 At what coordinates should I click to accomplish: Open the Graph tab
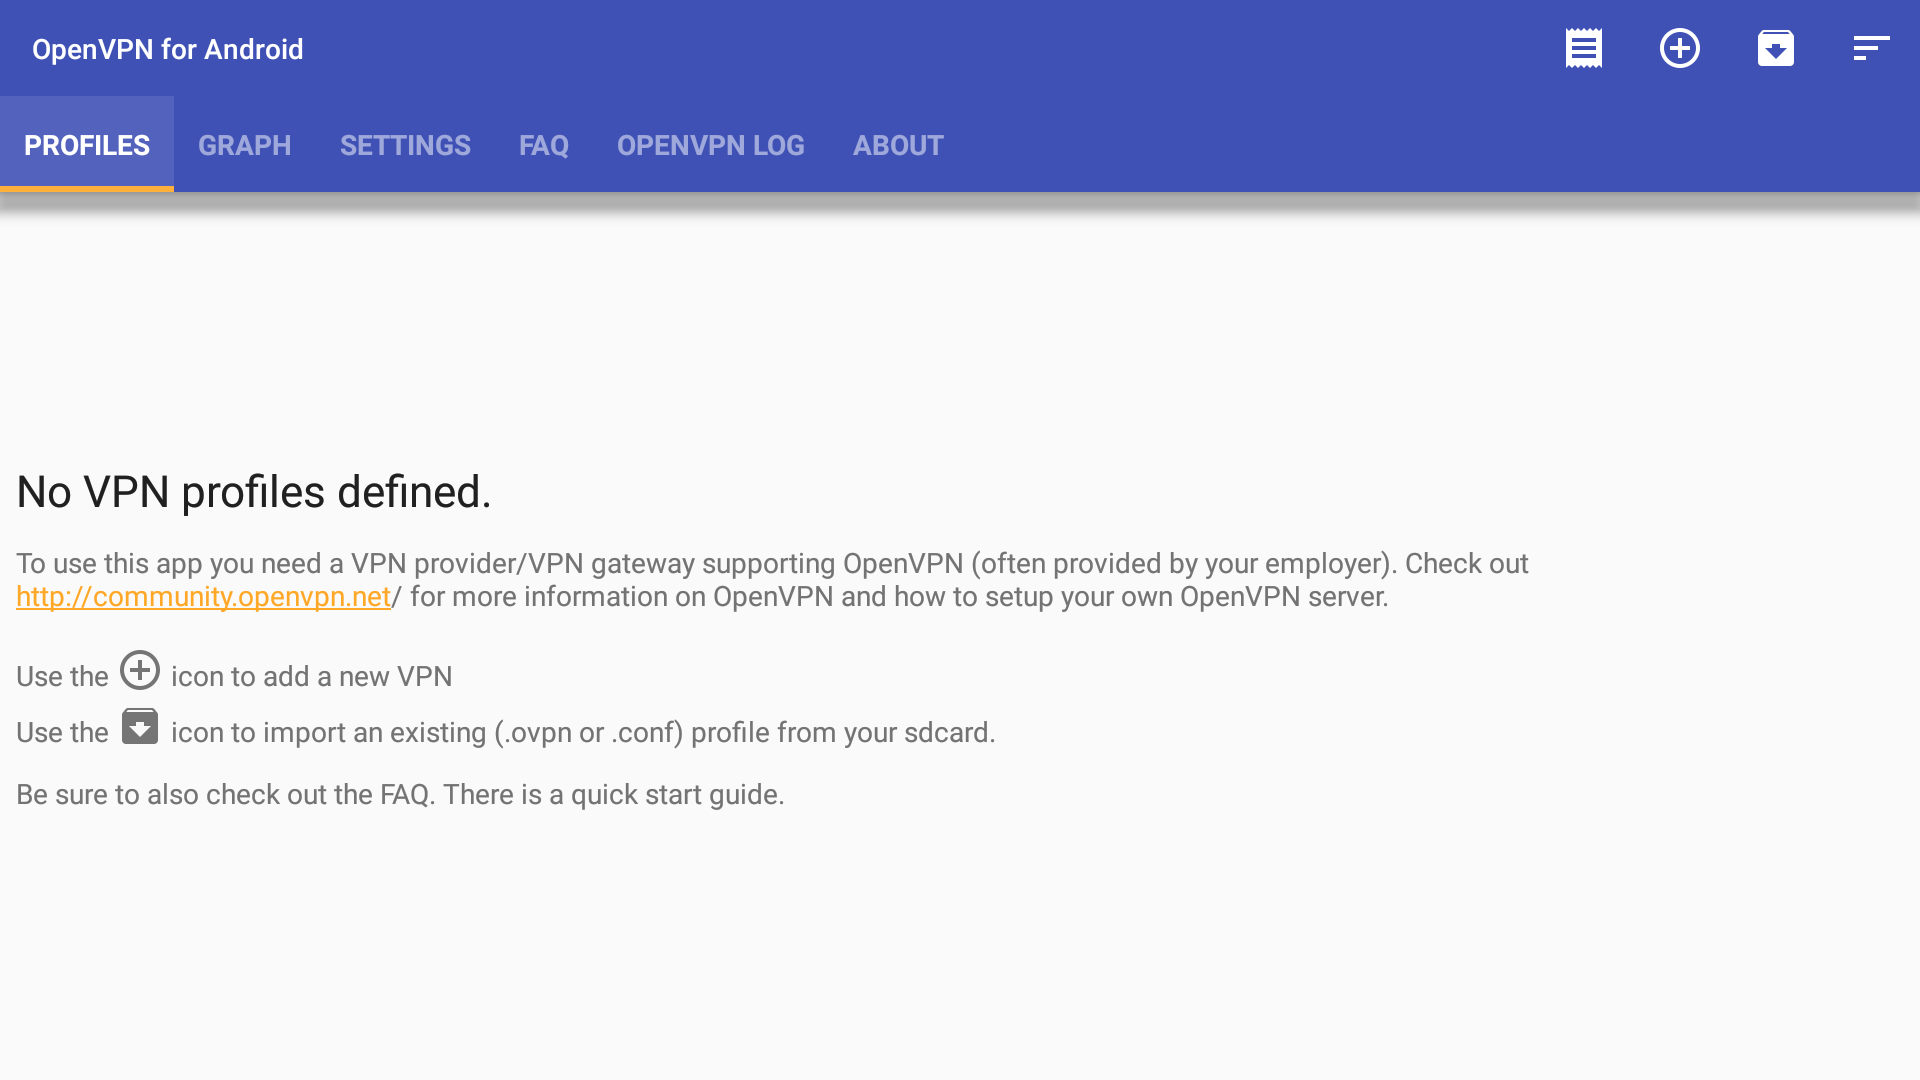tap(245, 145)
